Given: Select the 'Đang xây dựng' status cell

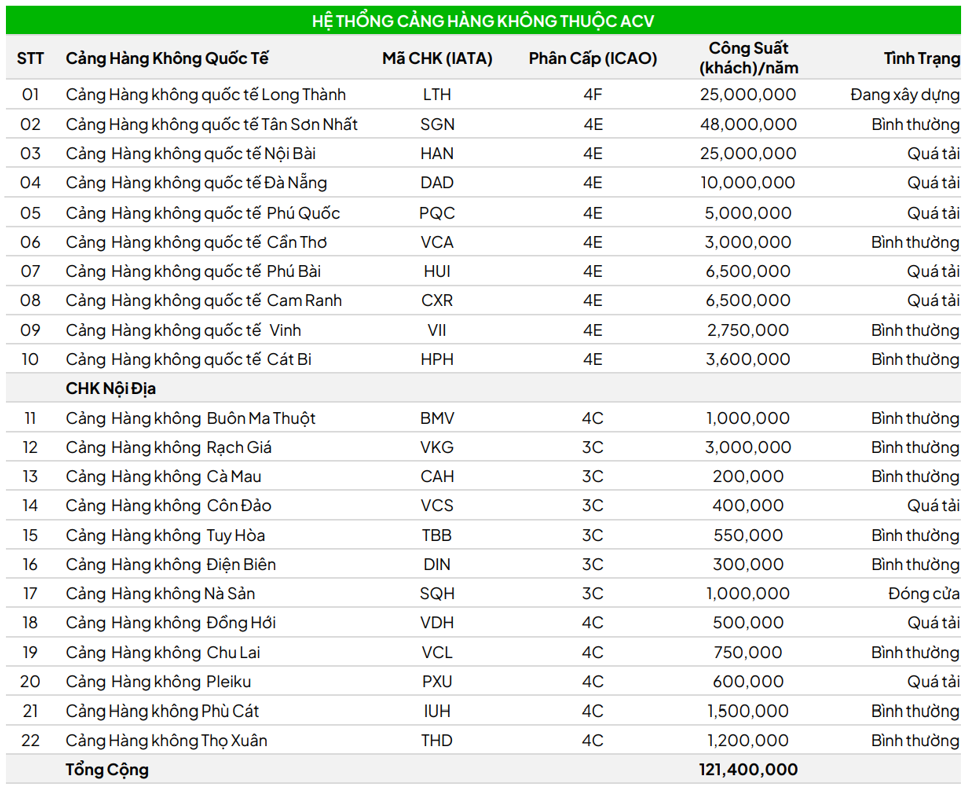Looking at the screenshot, I should 904,95.
